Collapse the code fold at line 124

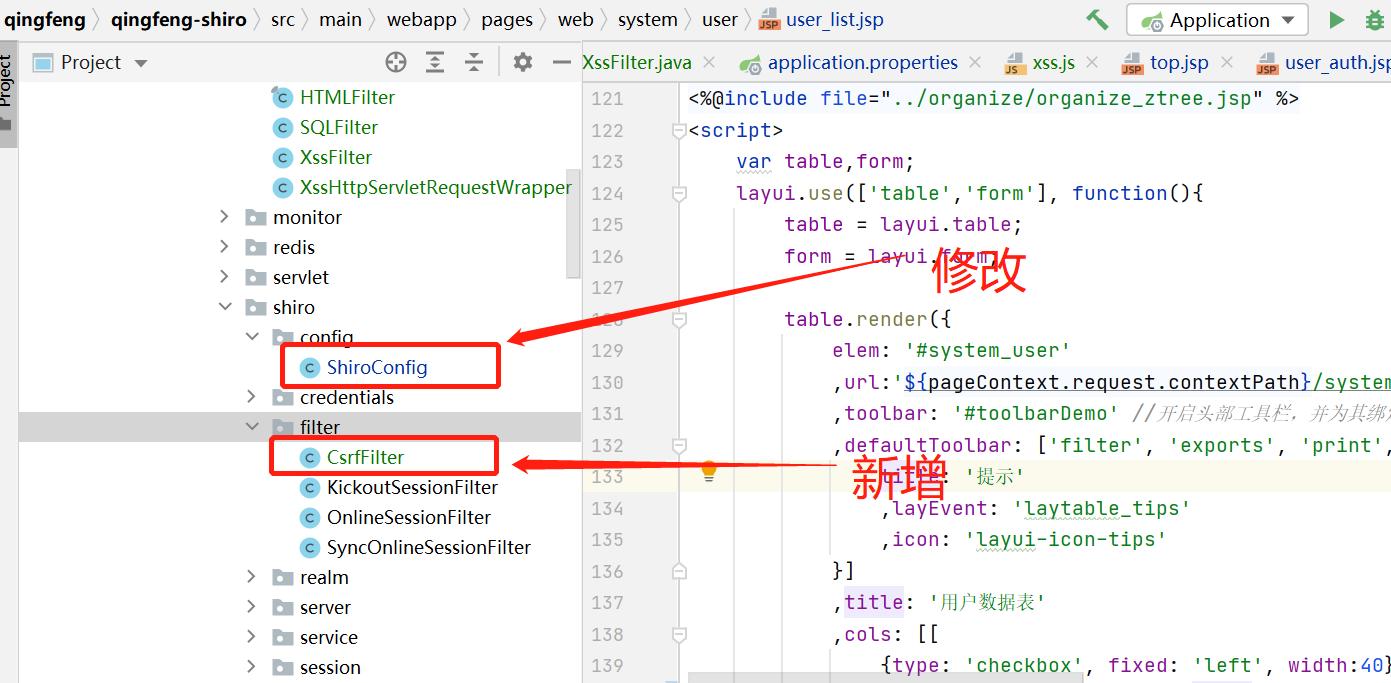(x=680, y=193)
